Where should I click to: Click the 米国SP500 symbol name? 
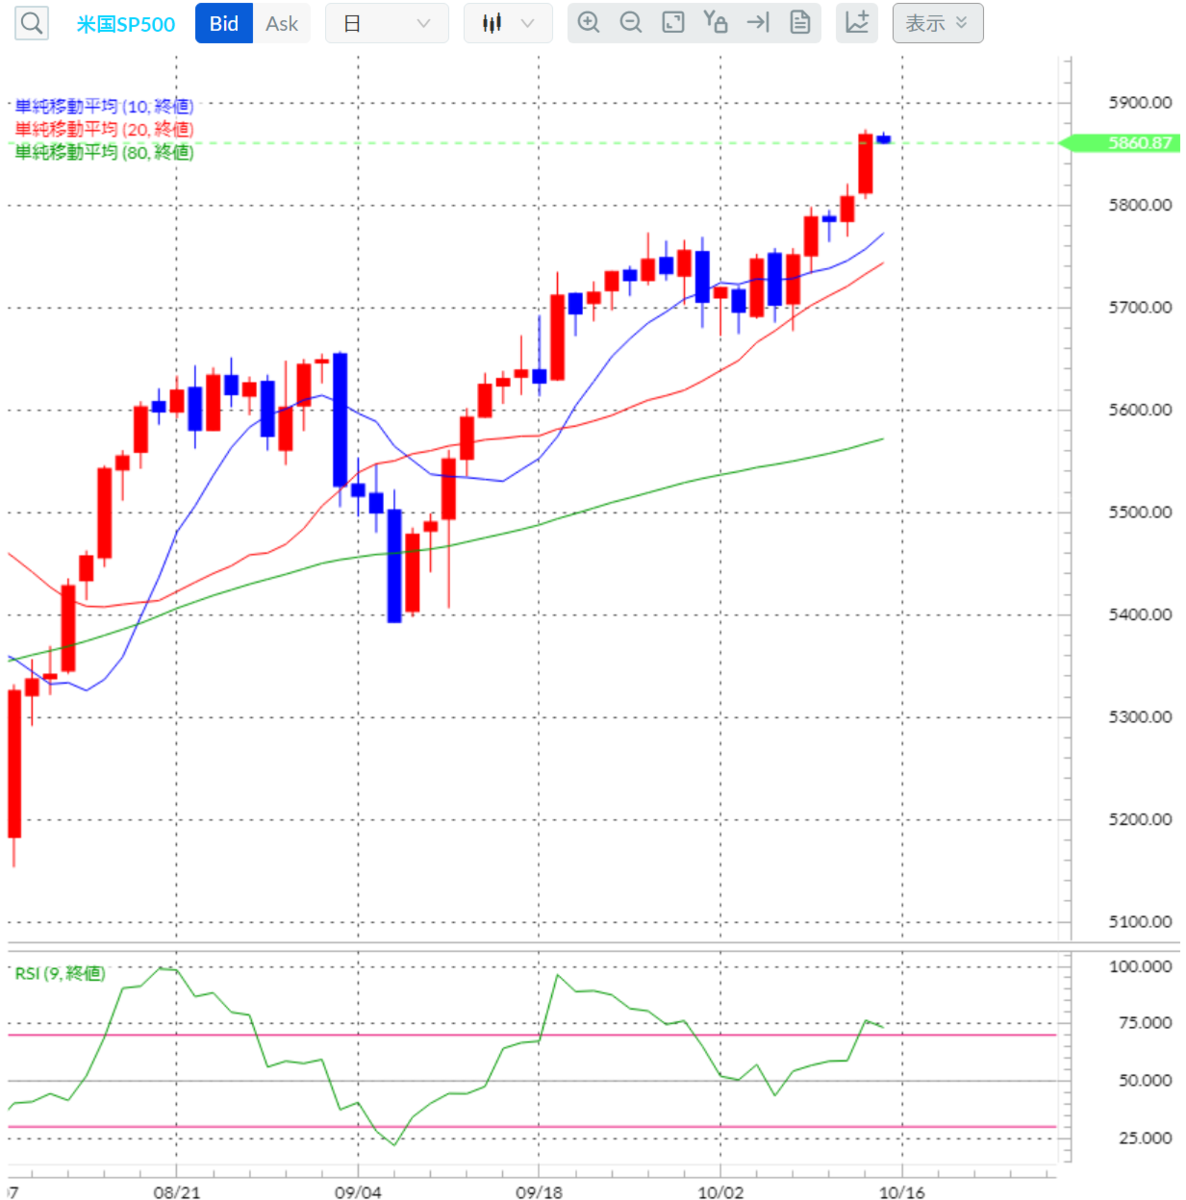point(126,24)
